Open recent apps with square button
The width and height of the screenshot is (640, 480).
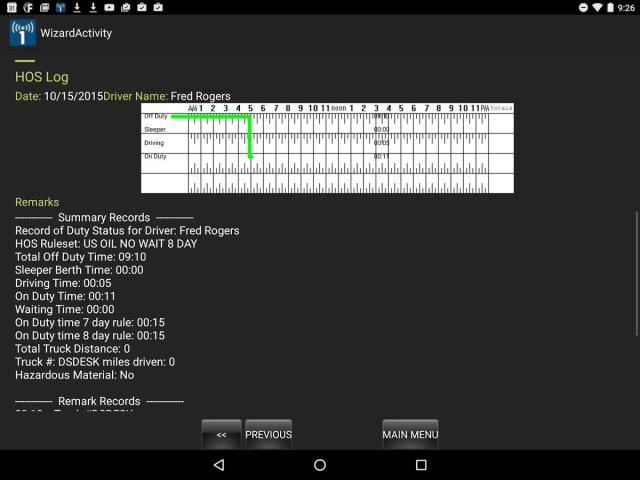(x=421, y=465)
